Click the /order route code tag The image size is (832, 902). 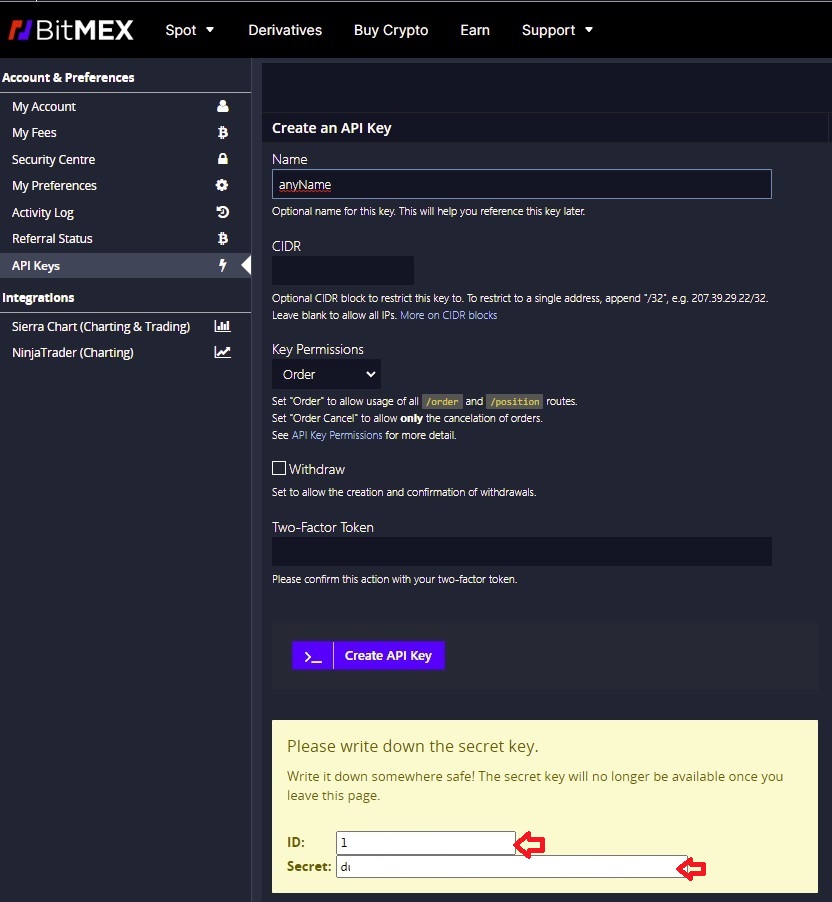442,402
